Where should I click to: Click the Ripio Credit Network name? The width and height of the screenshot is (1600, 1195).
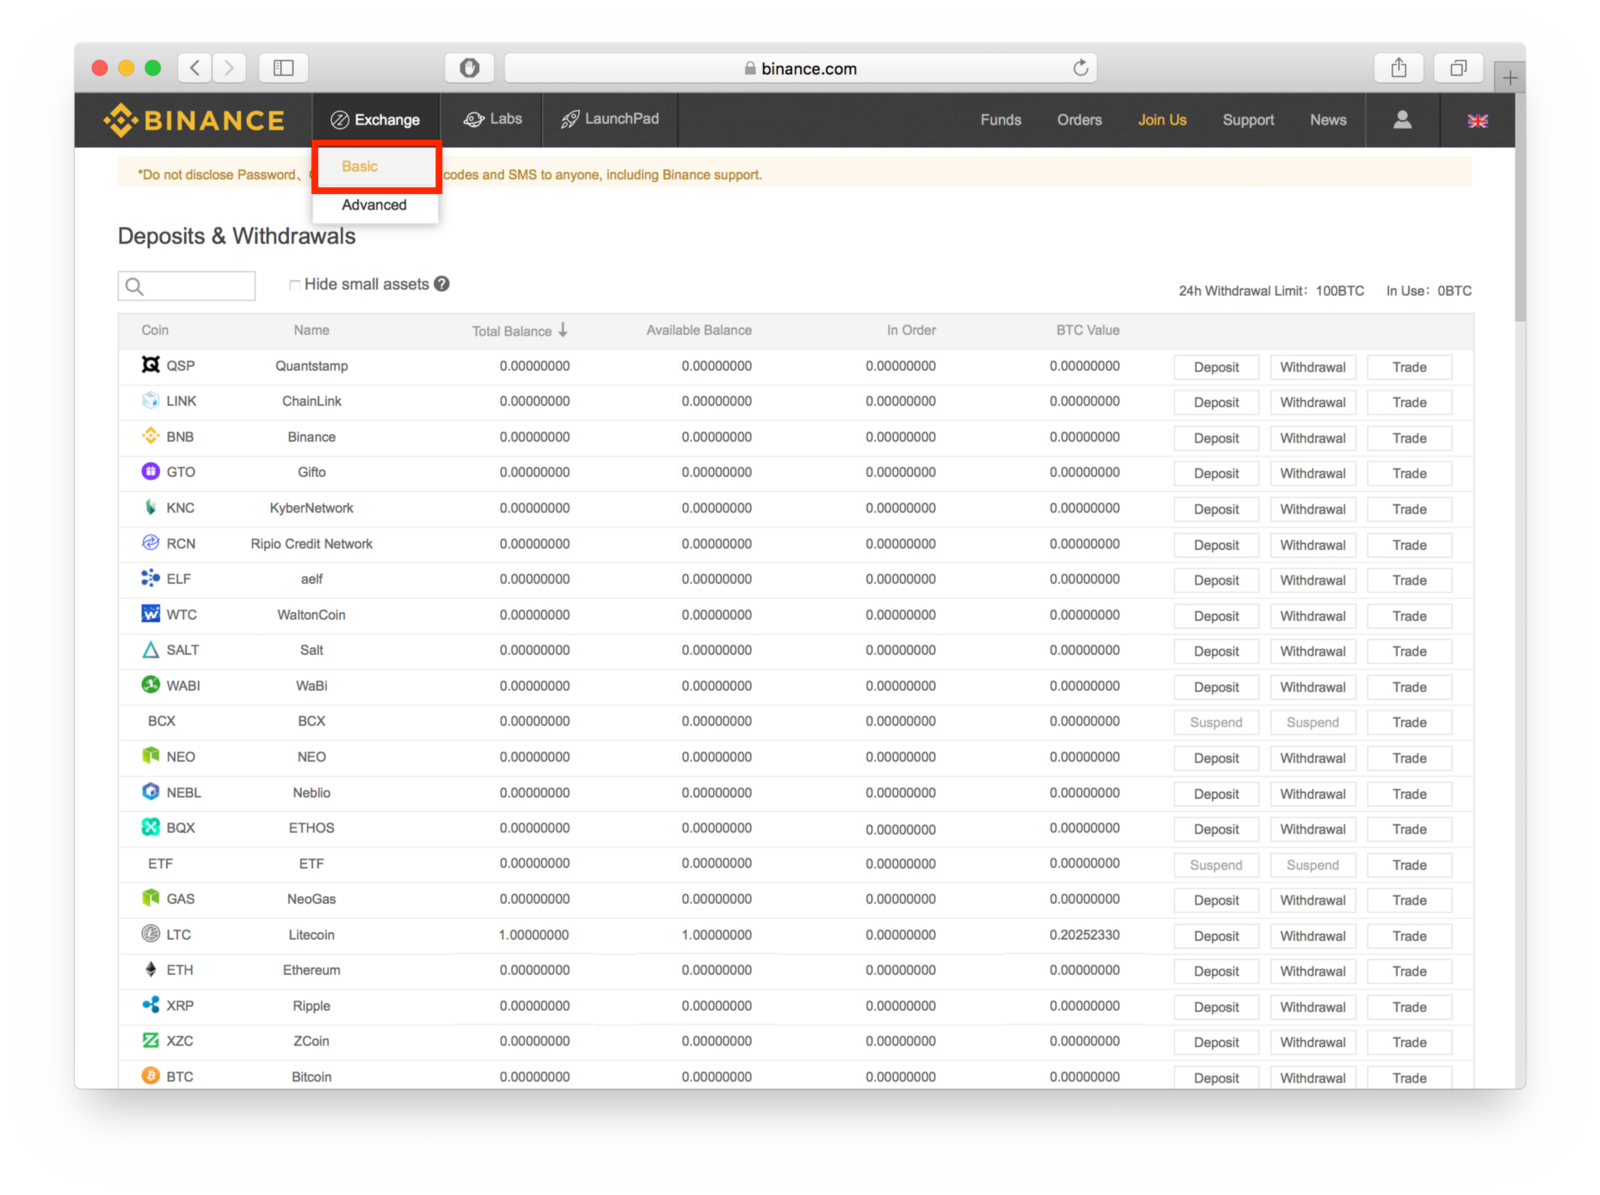[x=311, y=544]
